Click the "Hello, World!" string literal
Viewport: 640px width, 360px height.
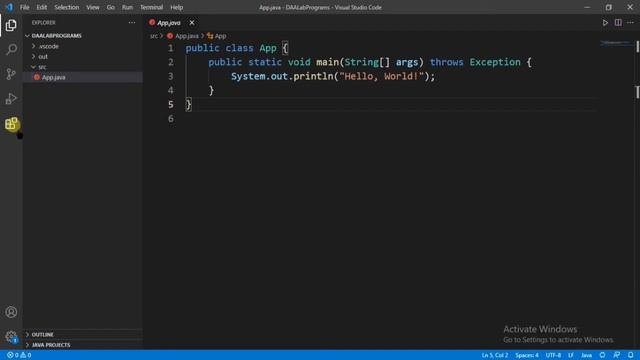(x=382, y=76)
